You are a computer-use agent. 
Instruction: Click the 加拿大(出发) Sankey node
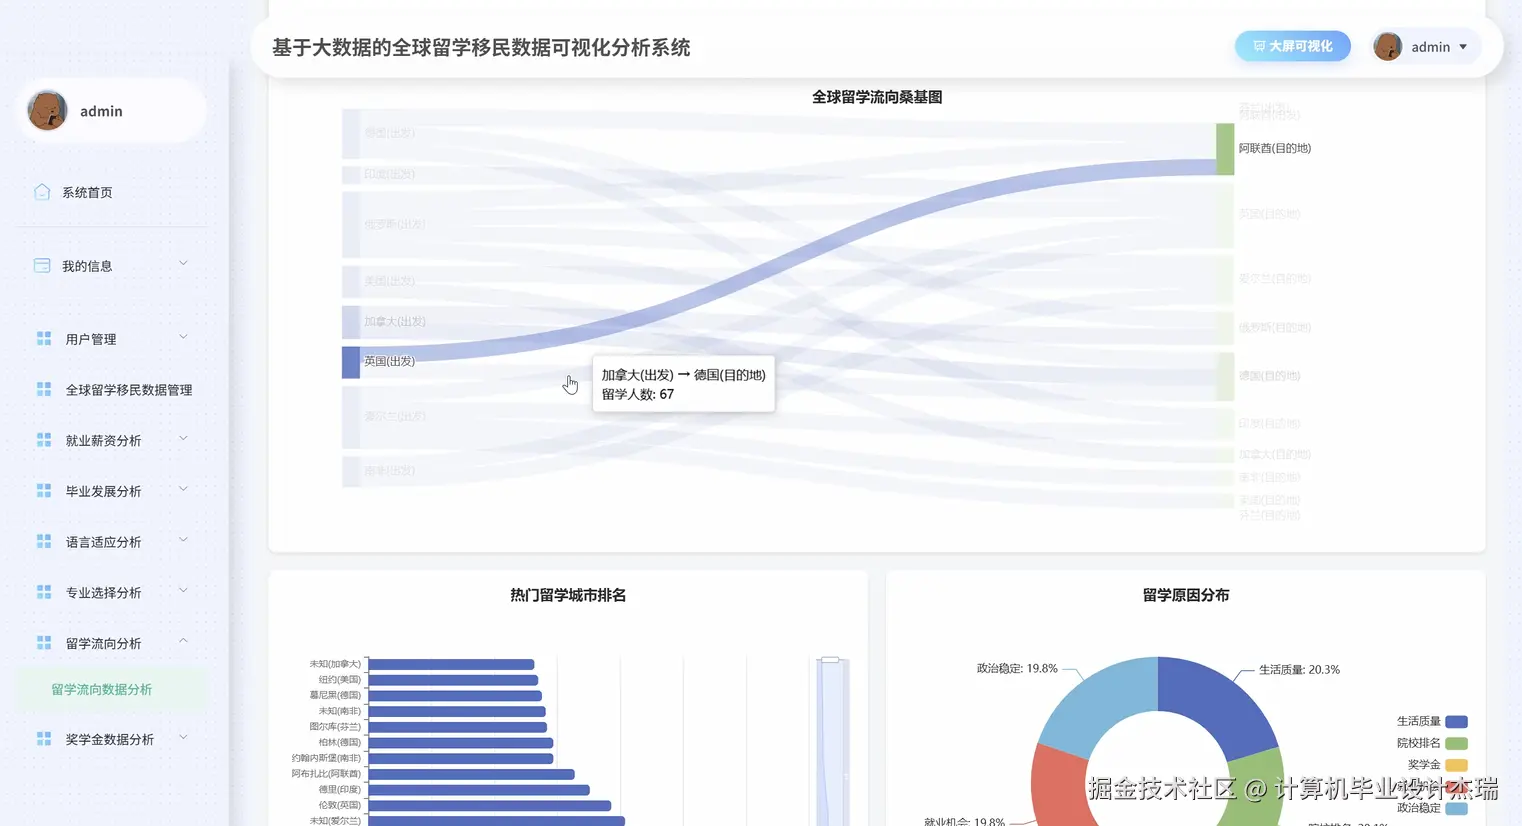pos(350,322)
